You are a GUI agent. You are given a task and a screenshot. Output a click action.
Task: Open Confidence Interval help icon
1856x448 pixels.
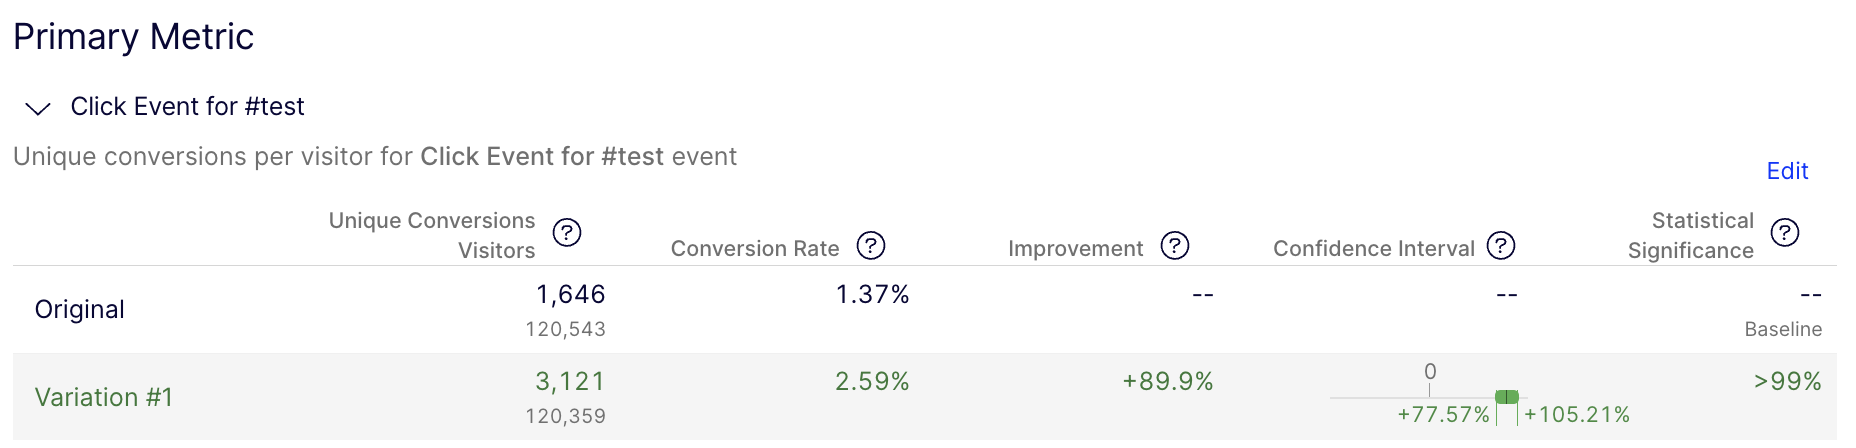coord(1501,246)
